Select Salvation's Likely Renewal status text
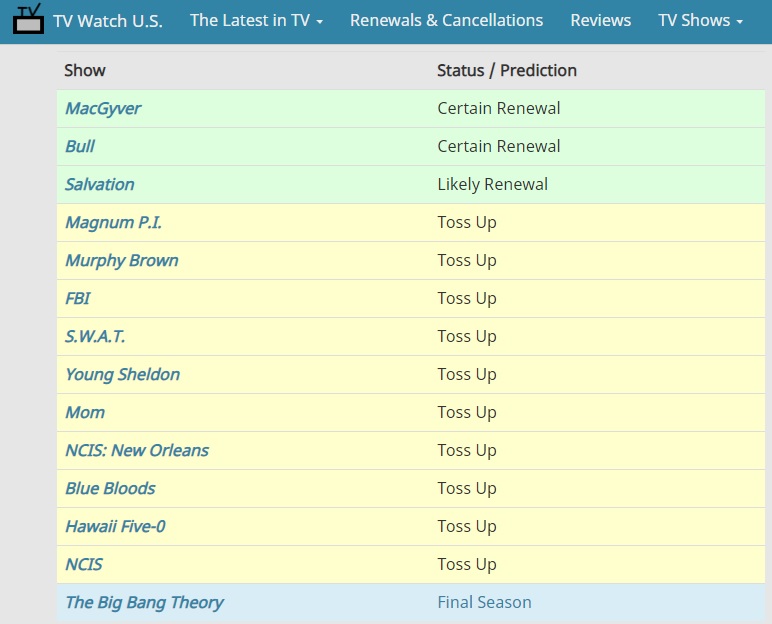Image resolution: width=772 pixels, height=624 pixels. tap(493, 185)
